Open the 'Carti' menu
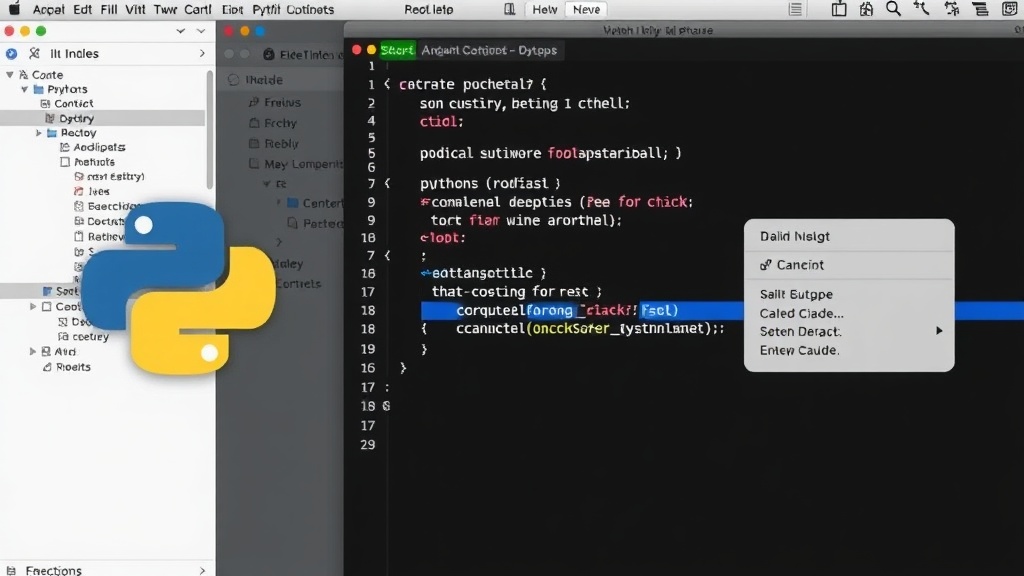The image size is (1024, 576). click(x=197, y=10)
